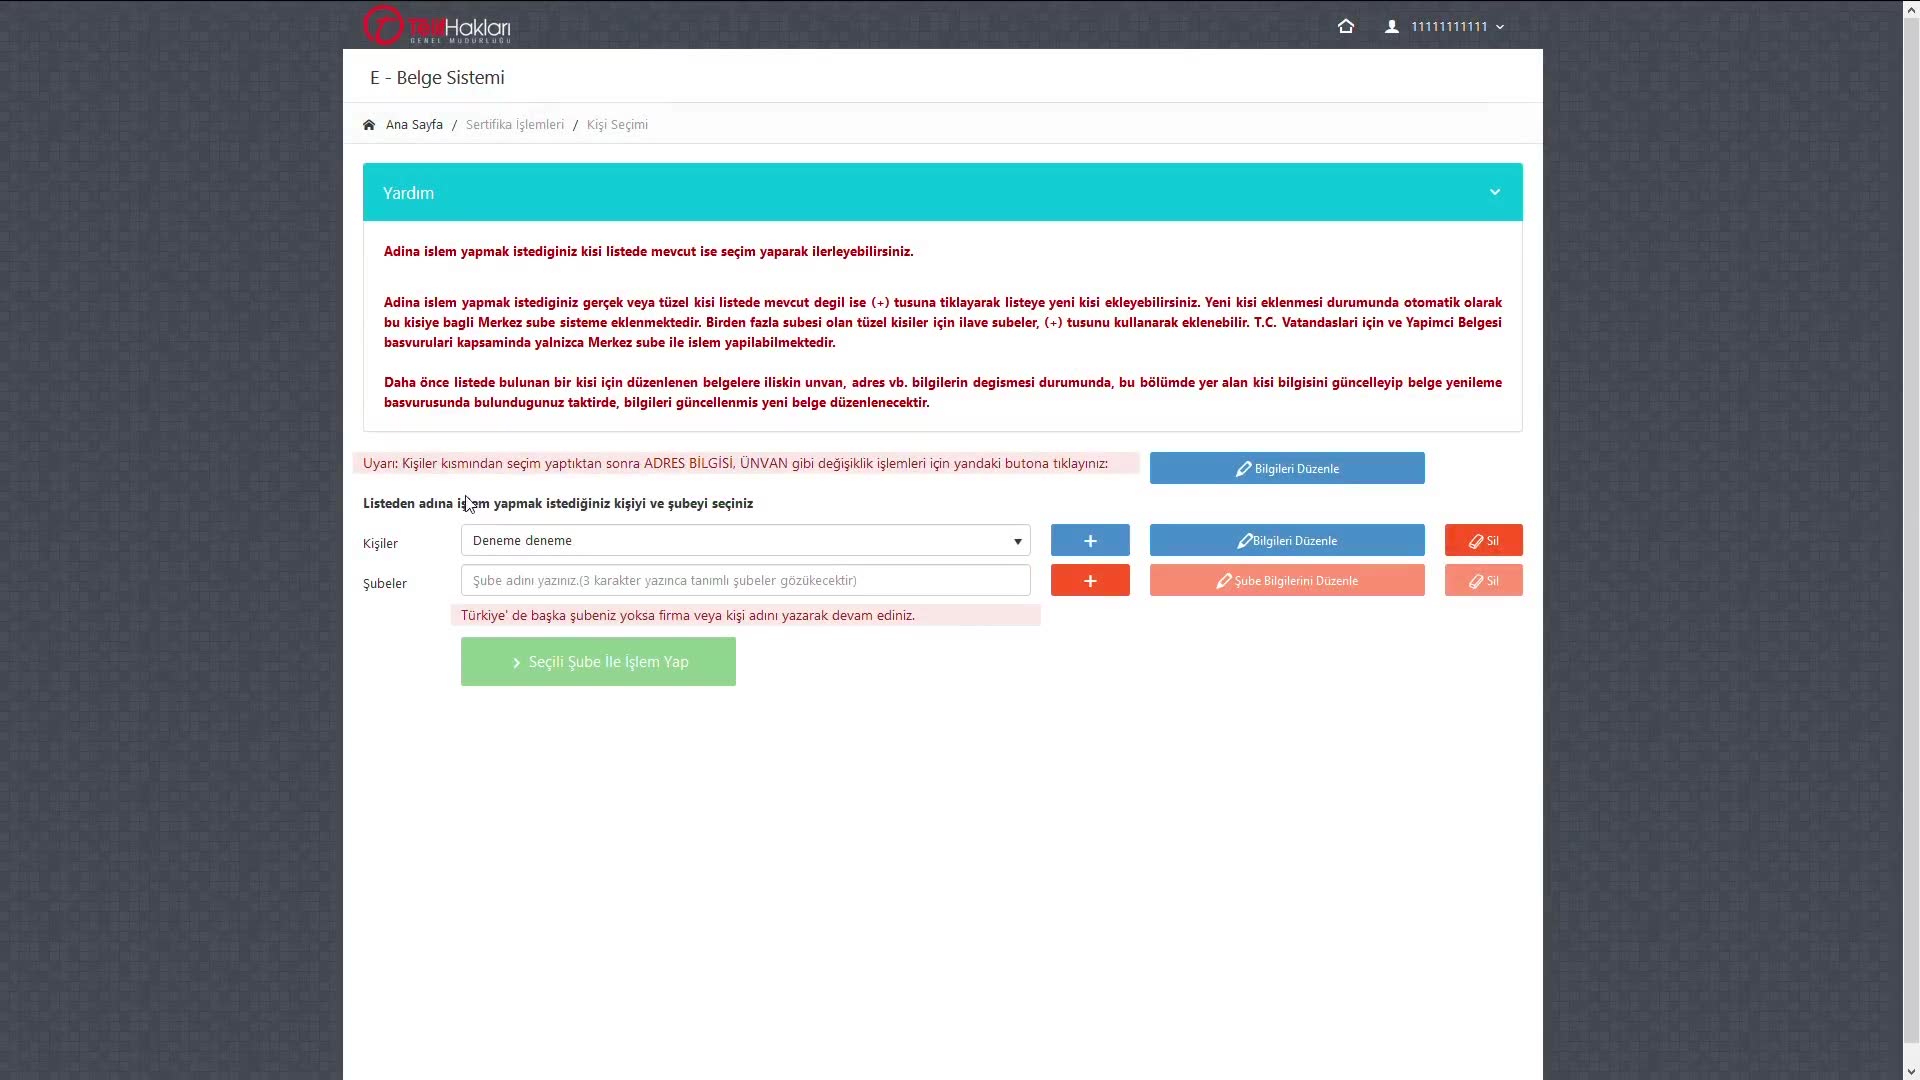1920x1080 pixels.
Task: Go to Ana Sayfa breadcrumb
Action: click(x=414, y=125)
